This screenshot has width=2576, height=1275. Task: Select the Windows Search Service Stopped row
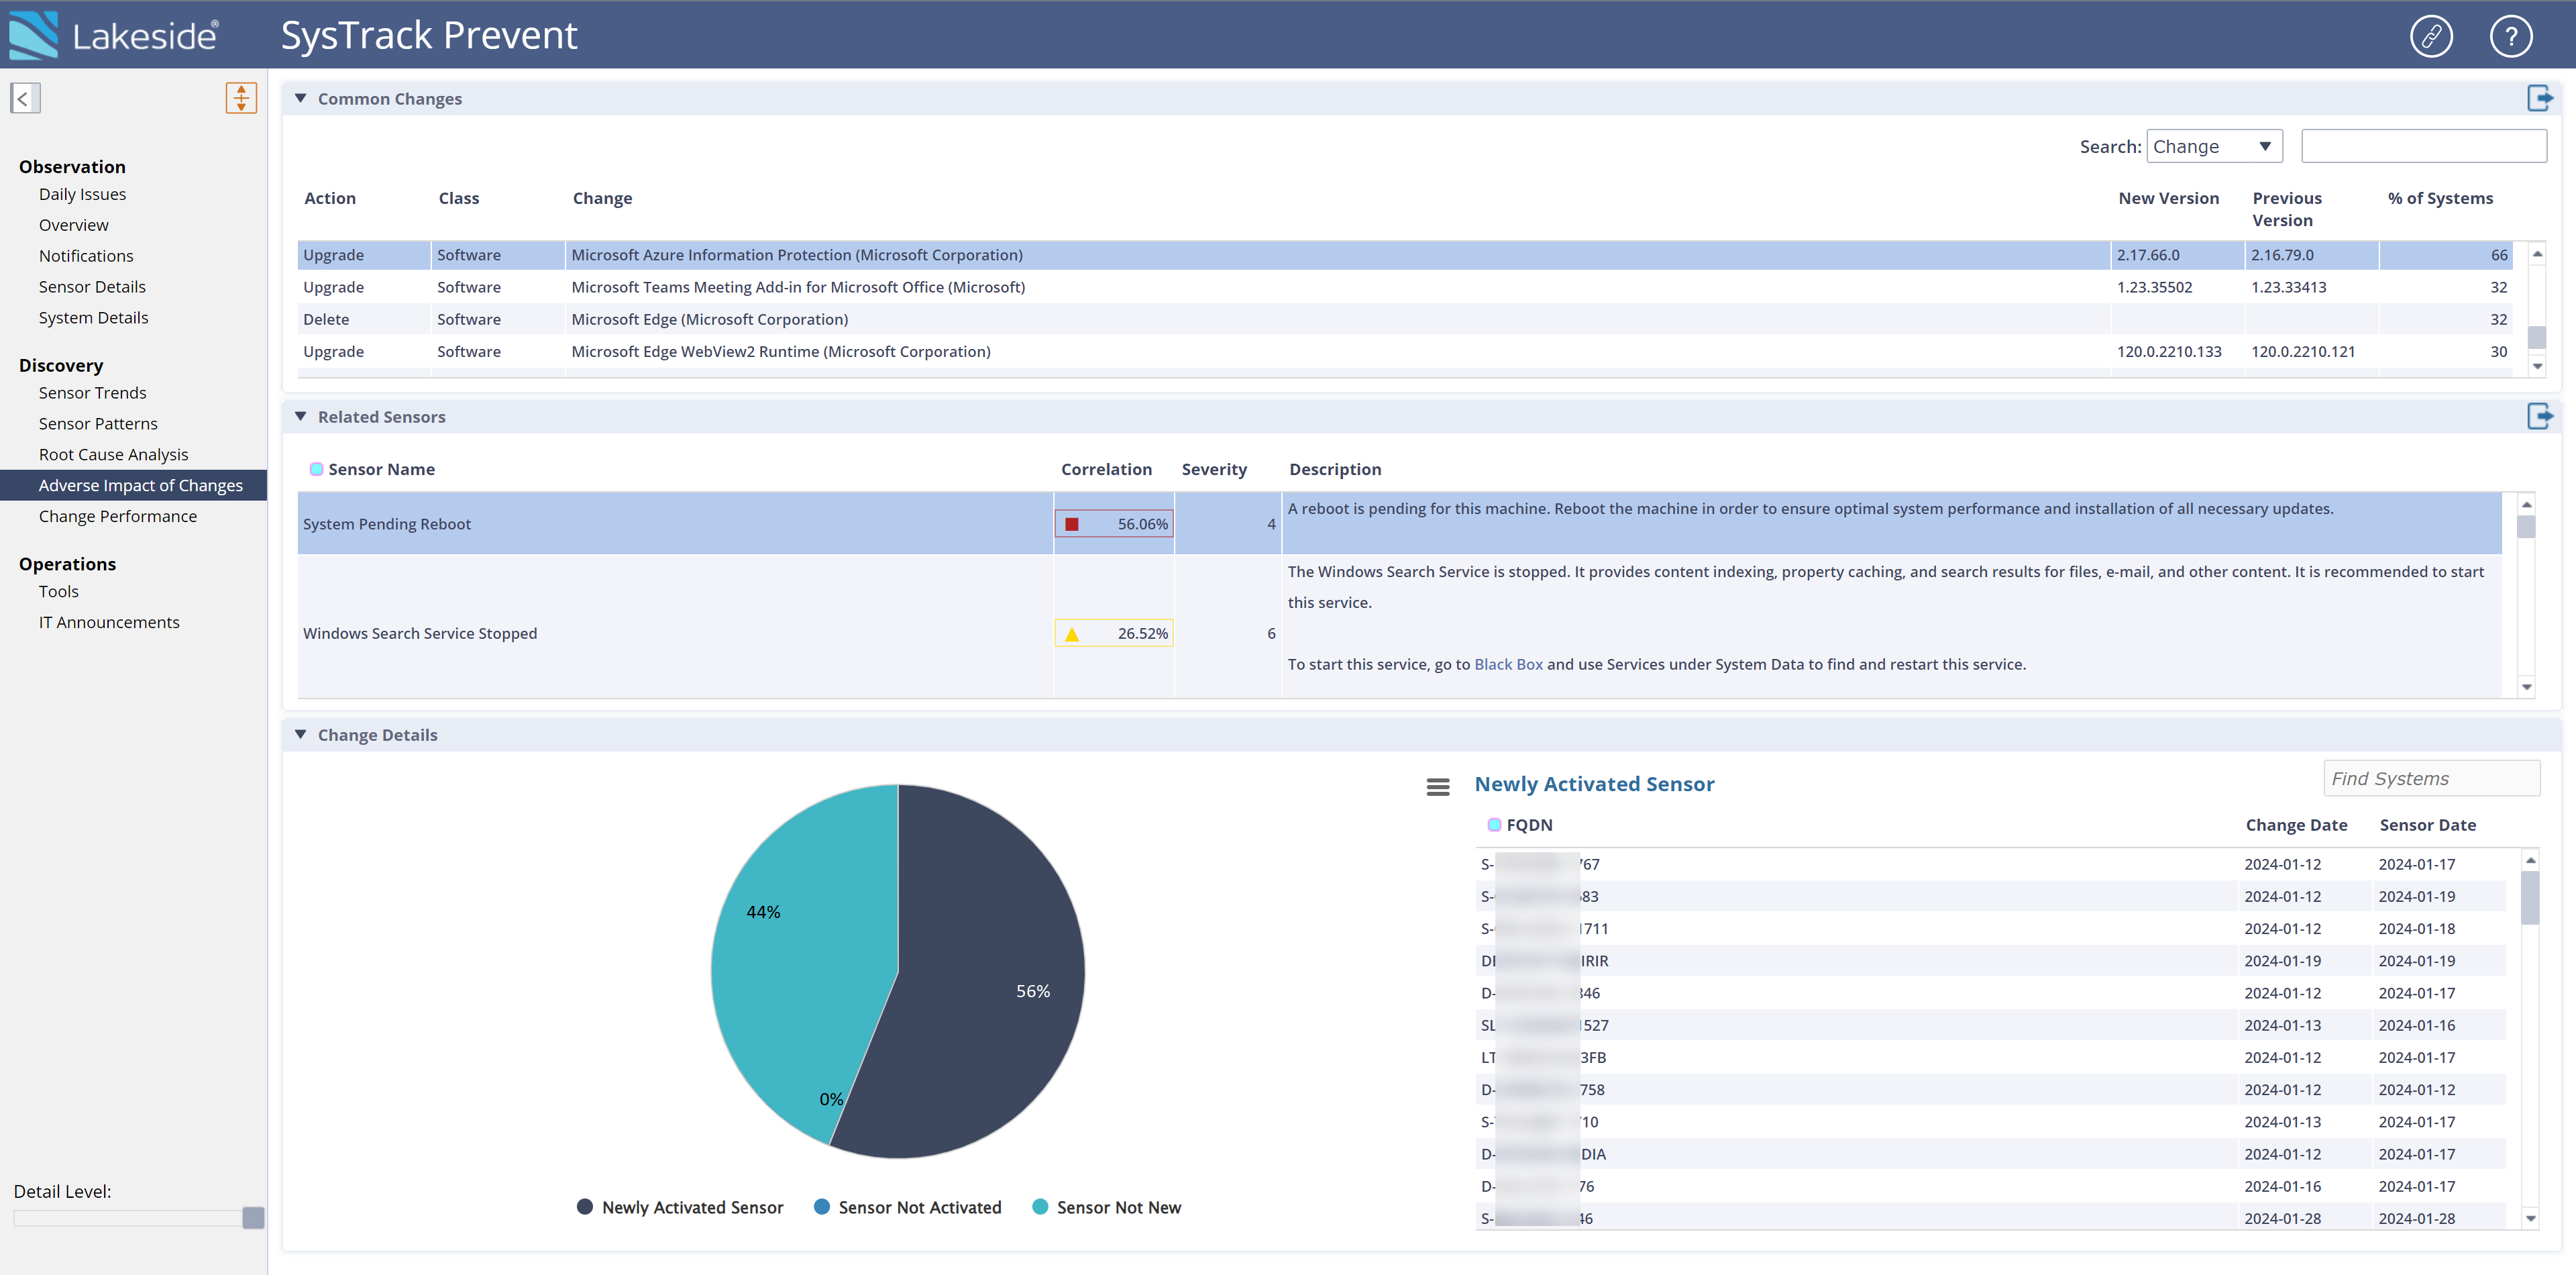pyautogui.click(x=420, y=633)
